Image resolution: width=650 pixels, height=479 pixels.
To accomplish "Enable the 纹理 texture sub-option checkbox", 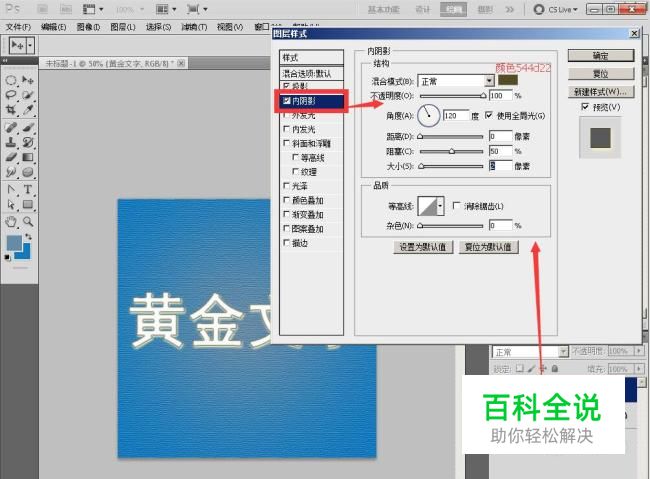I will tap(296, 171).
